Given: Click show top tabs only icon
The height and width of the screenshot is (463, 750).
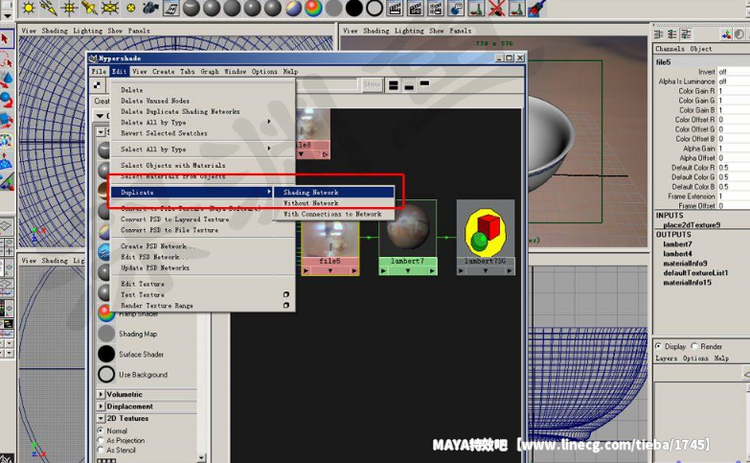Looking at the screenshot, I should tap(424, 83).
